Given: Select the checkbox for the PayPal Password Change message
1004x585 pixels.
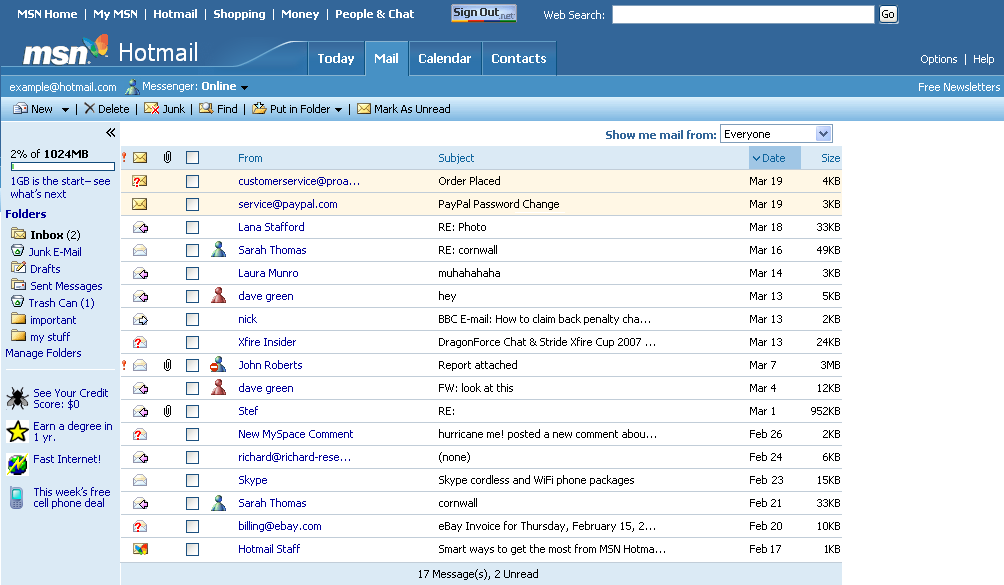Looking at the screenshot, I should [192, 204].
